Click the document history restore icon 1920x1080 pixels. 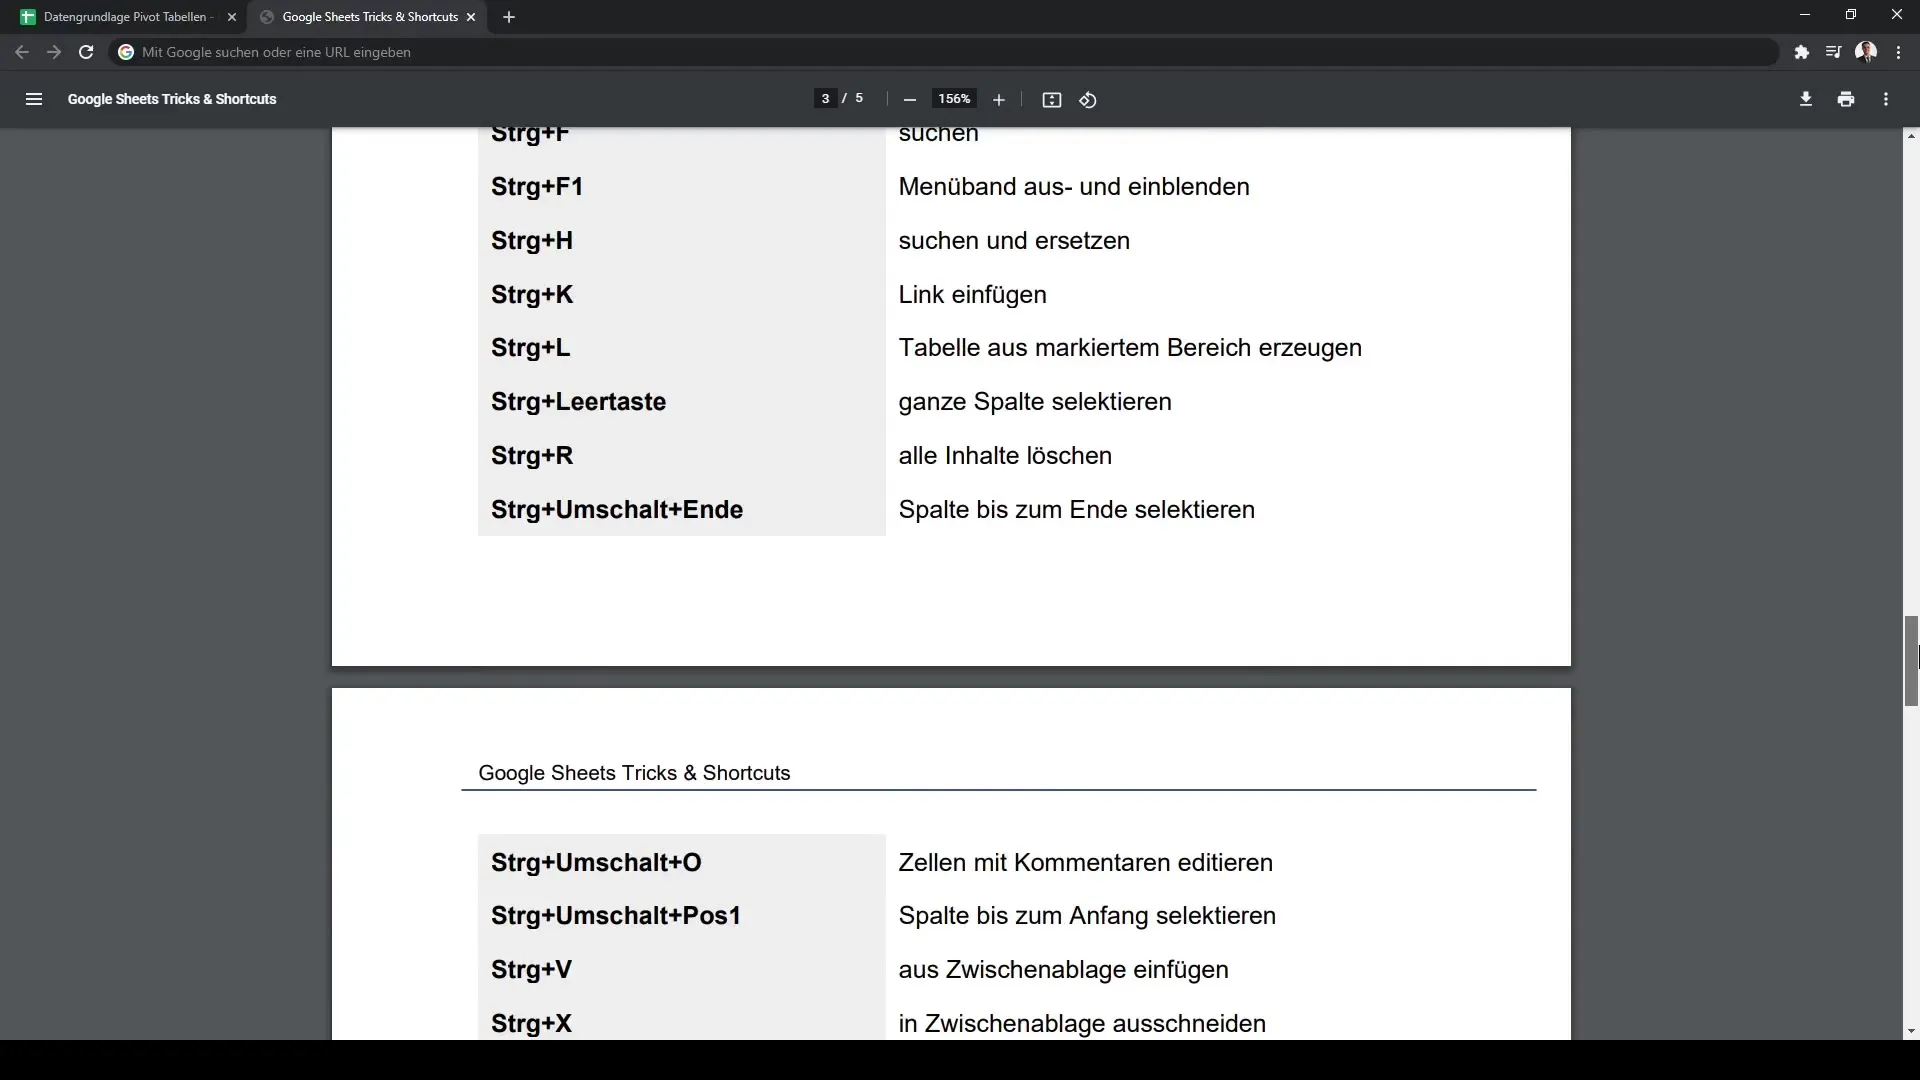(1088, 99)
